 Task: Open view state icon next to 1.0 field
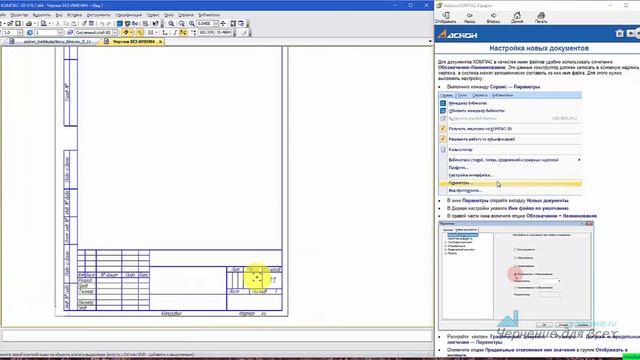(x=30, y=32)
